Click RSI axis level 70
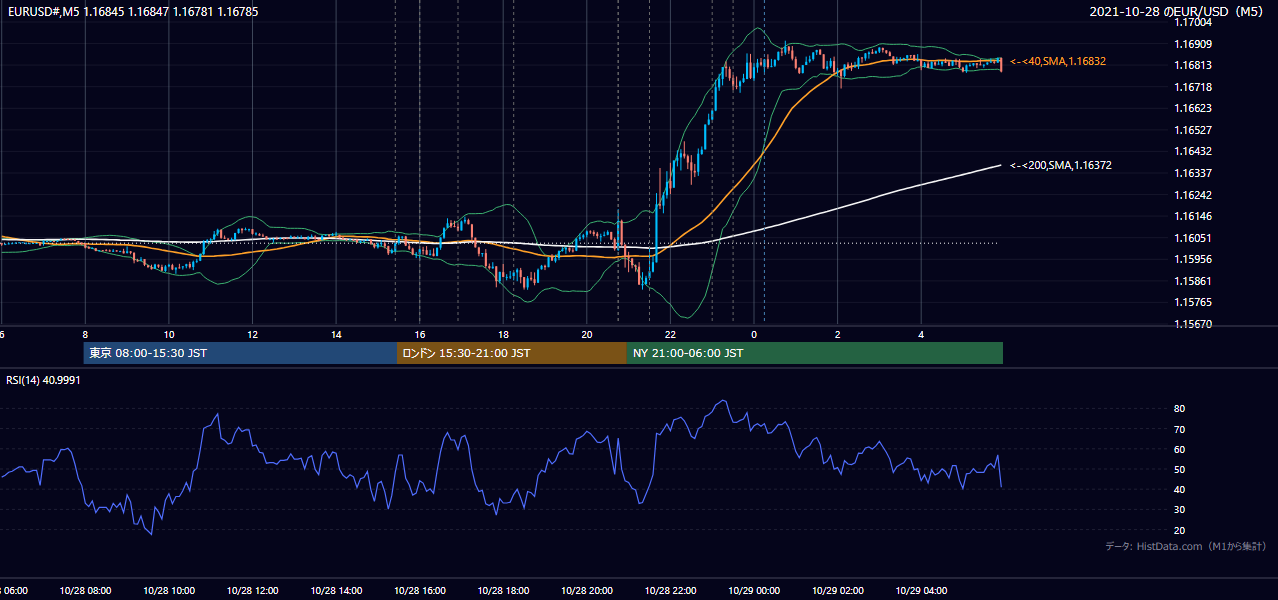Image resolution: width=1278 pixels, height=600 pixels. coord(1180,429)
